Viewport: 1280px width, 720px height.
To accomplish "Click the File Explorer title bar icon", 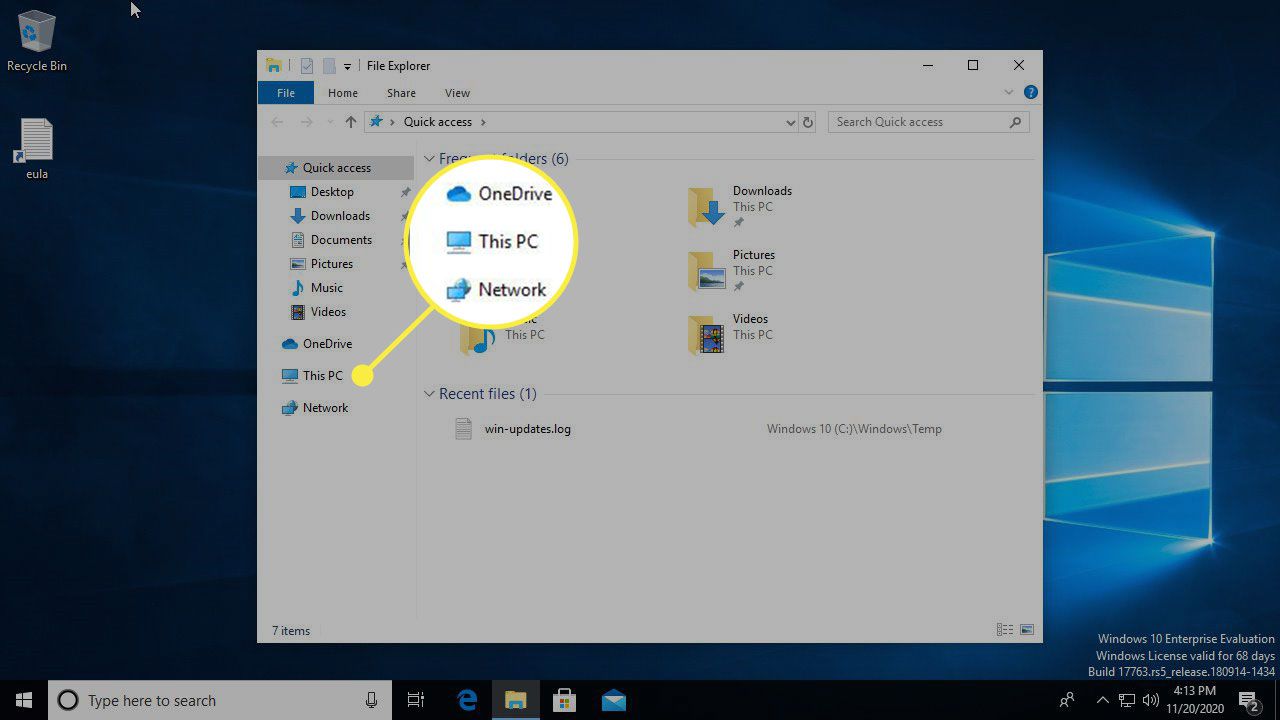I will point(273,66).
